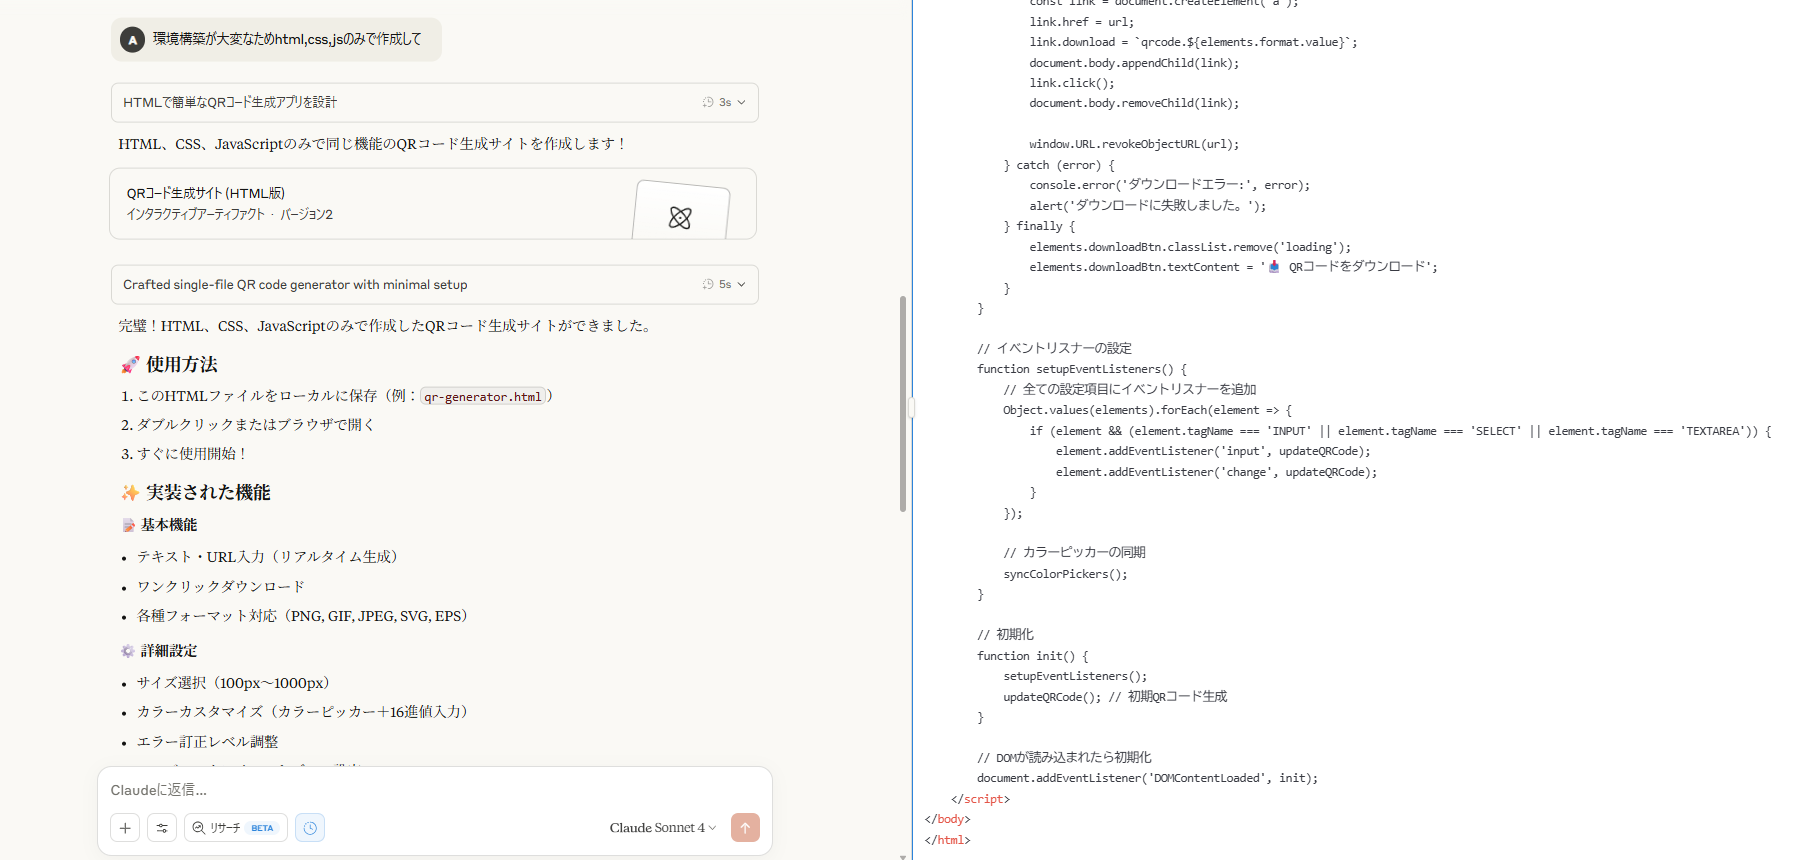Open the tools settings sliders icon

pos(162,828)
